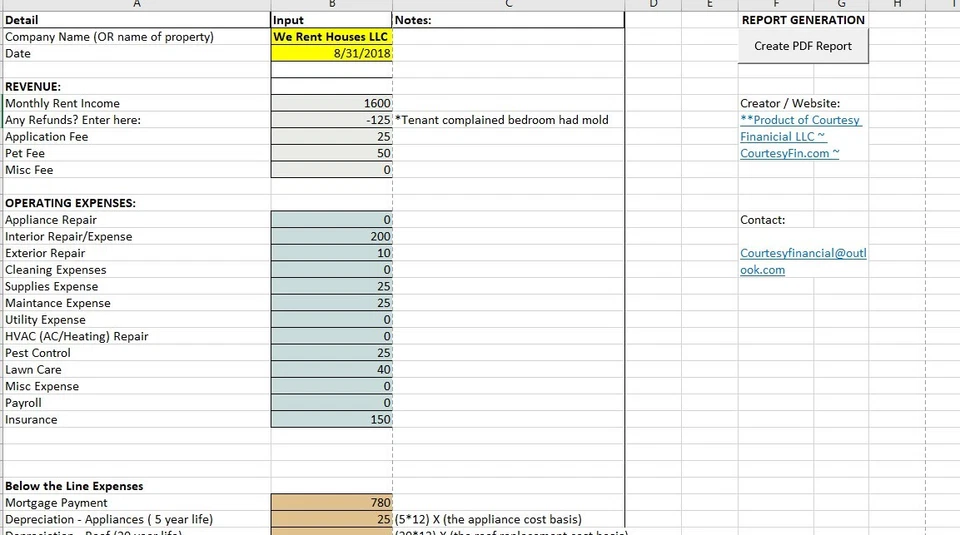Select the Misc Expense input cell
Viewport: 960px width, 535px height.
click(331, 386)
